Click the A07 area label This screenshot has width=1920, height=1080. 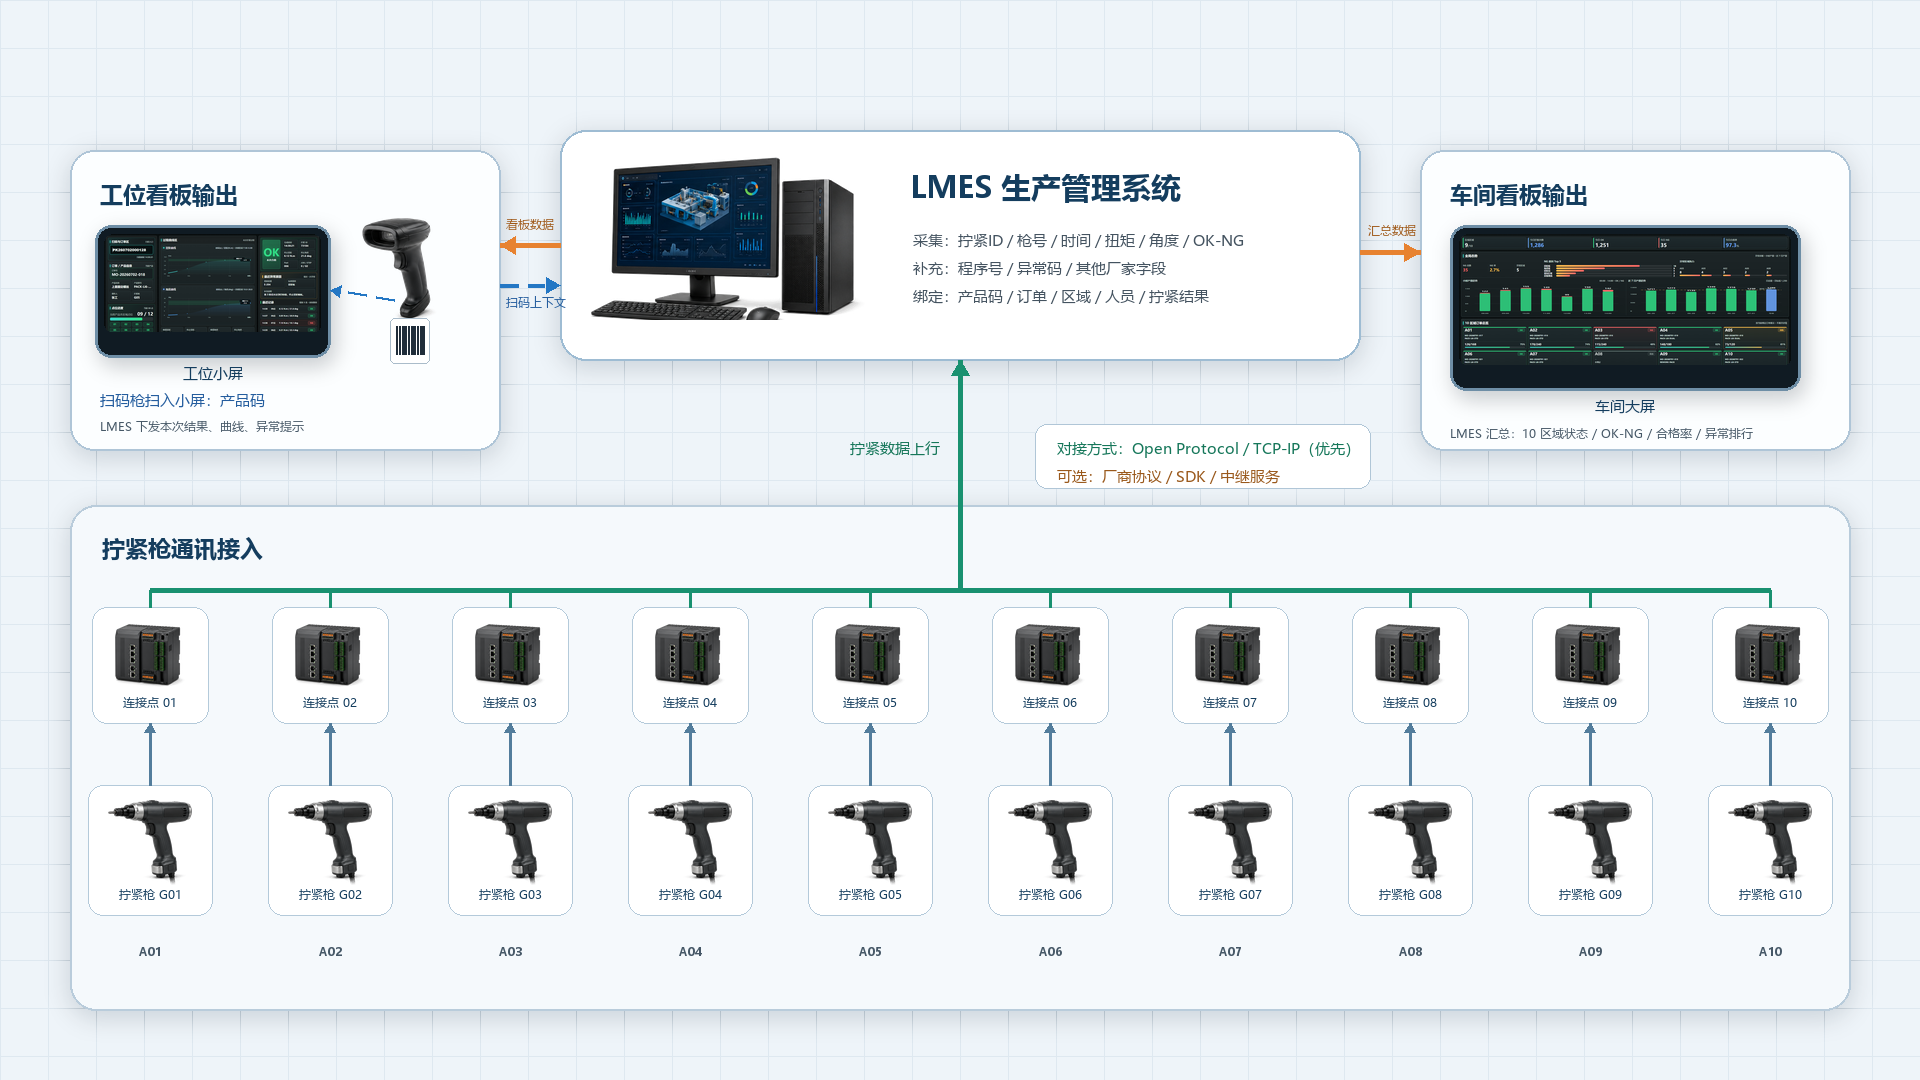pyautogui.click(x=1230, y=952)
